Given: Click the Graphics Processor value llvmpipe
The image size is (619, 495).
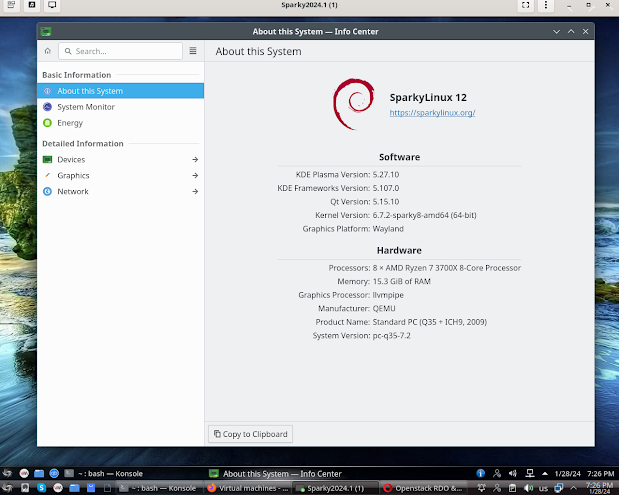Looking at the screenshot, I should (x=388, y=295).
